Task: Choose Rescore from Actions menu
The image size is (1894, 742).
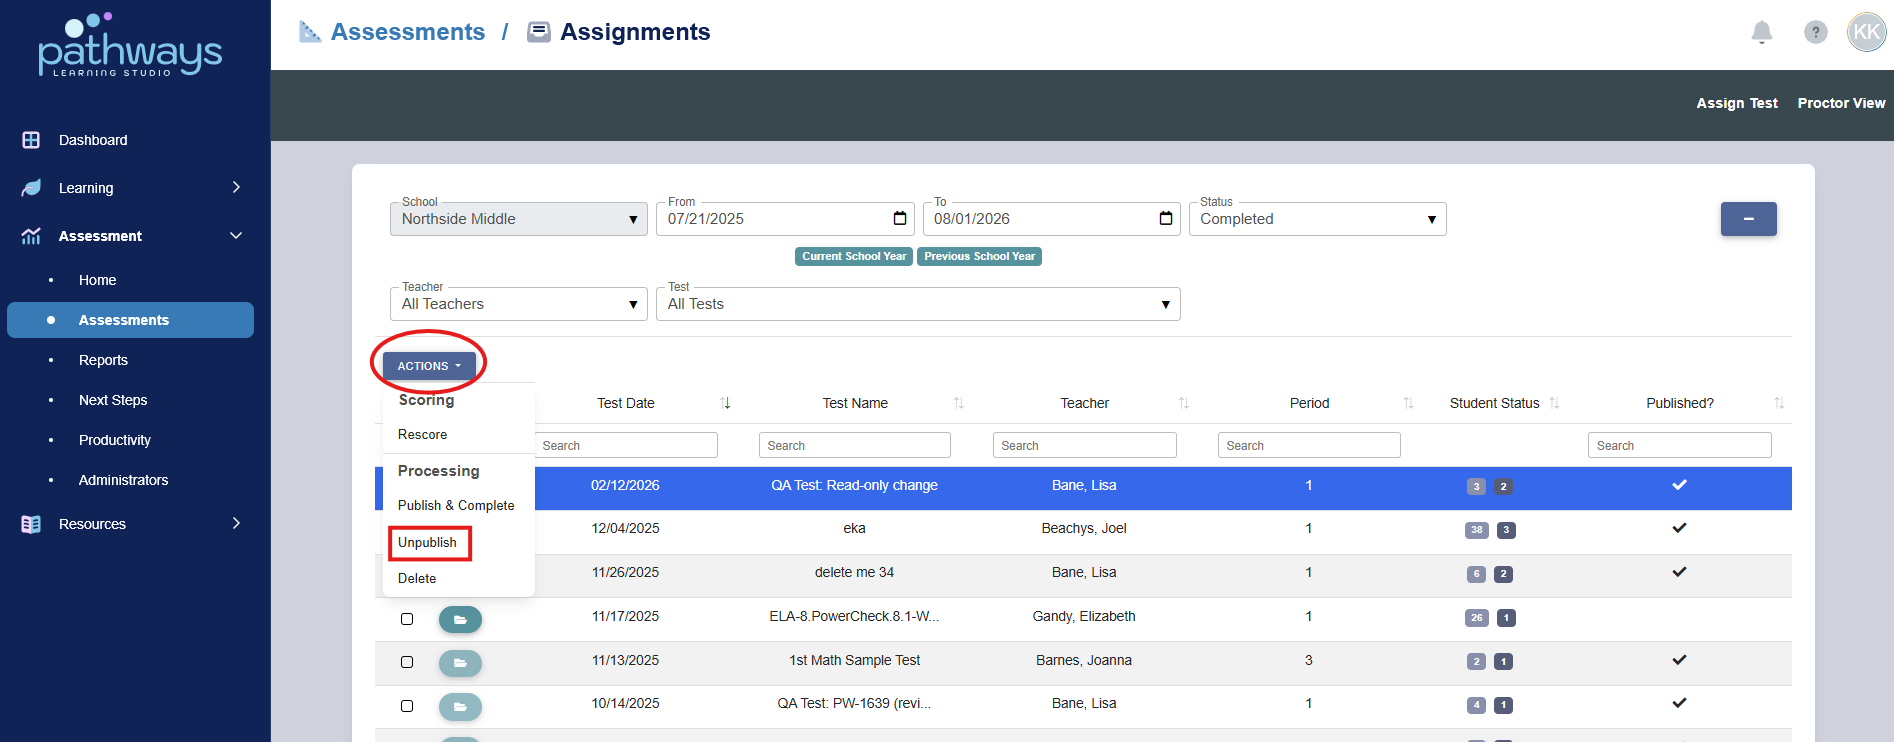Action: tap(422, 435)
